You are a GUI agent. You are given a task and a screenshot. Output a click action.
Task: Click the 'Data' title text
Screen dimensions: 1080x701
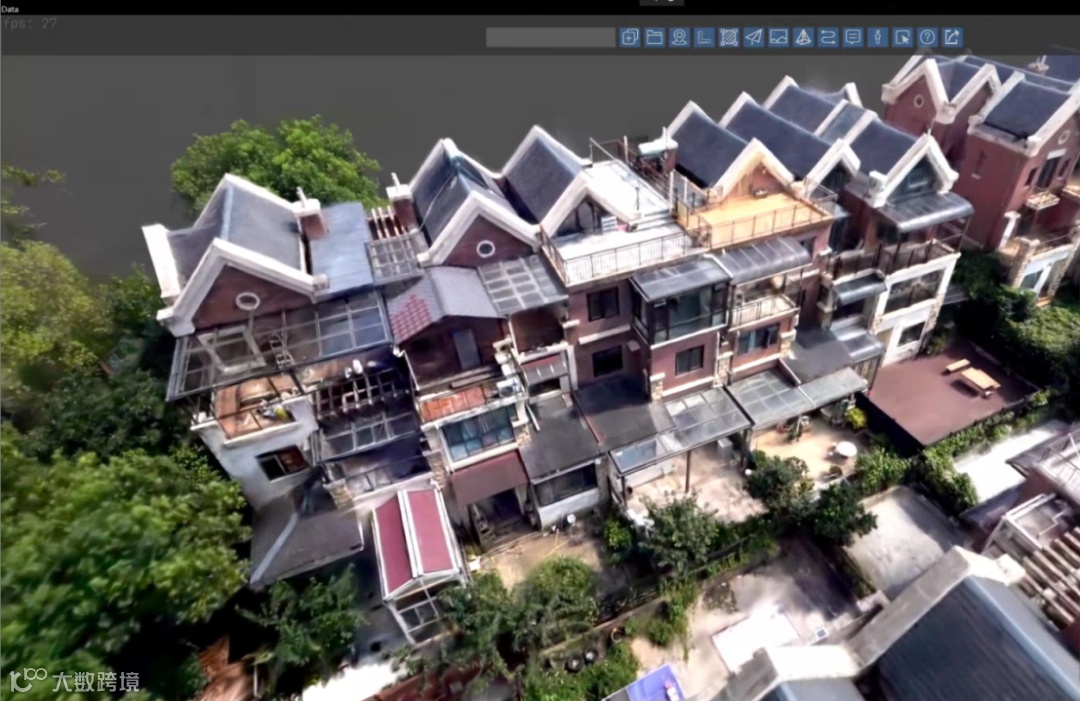coord(10,9)
